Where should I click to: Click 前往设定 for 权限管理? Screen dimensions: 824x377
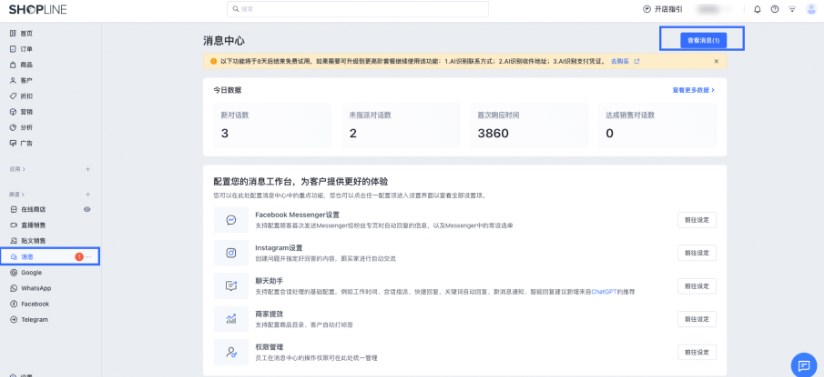pos(697,352)
